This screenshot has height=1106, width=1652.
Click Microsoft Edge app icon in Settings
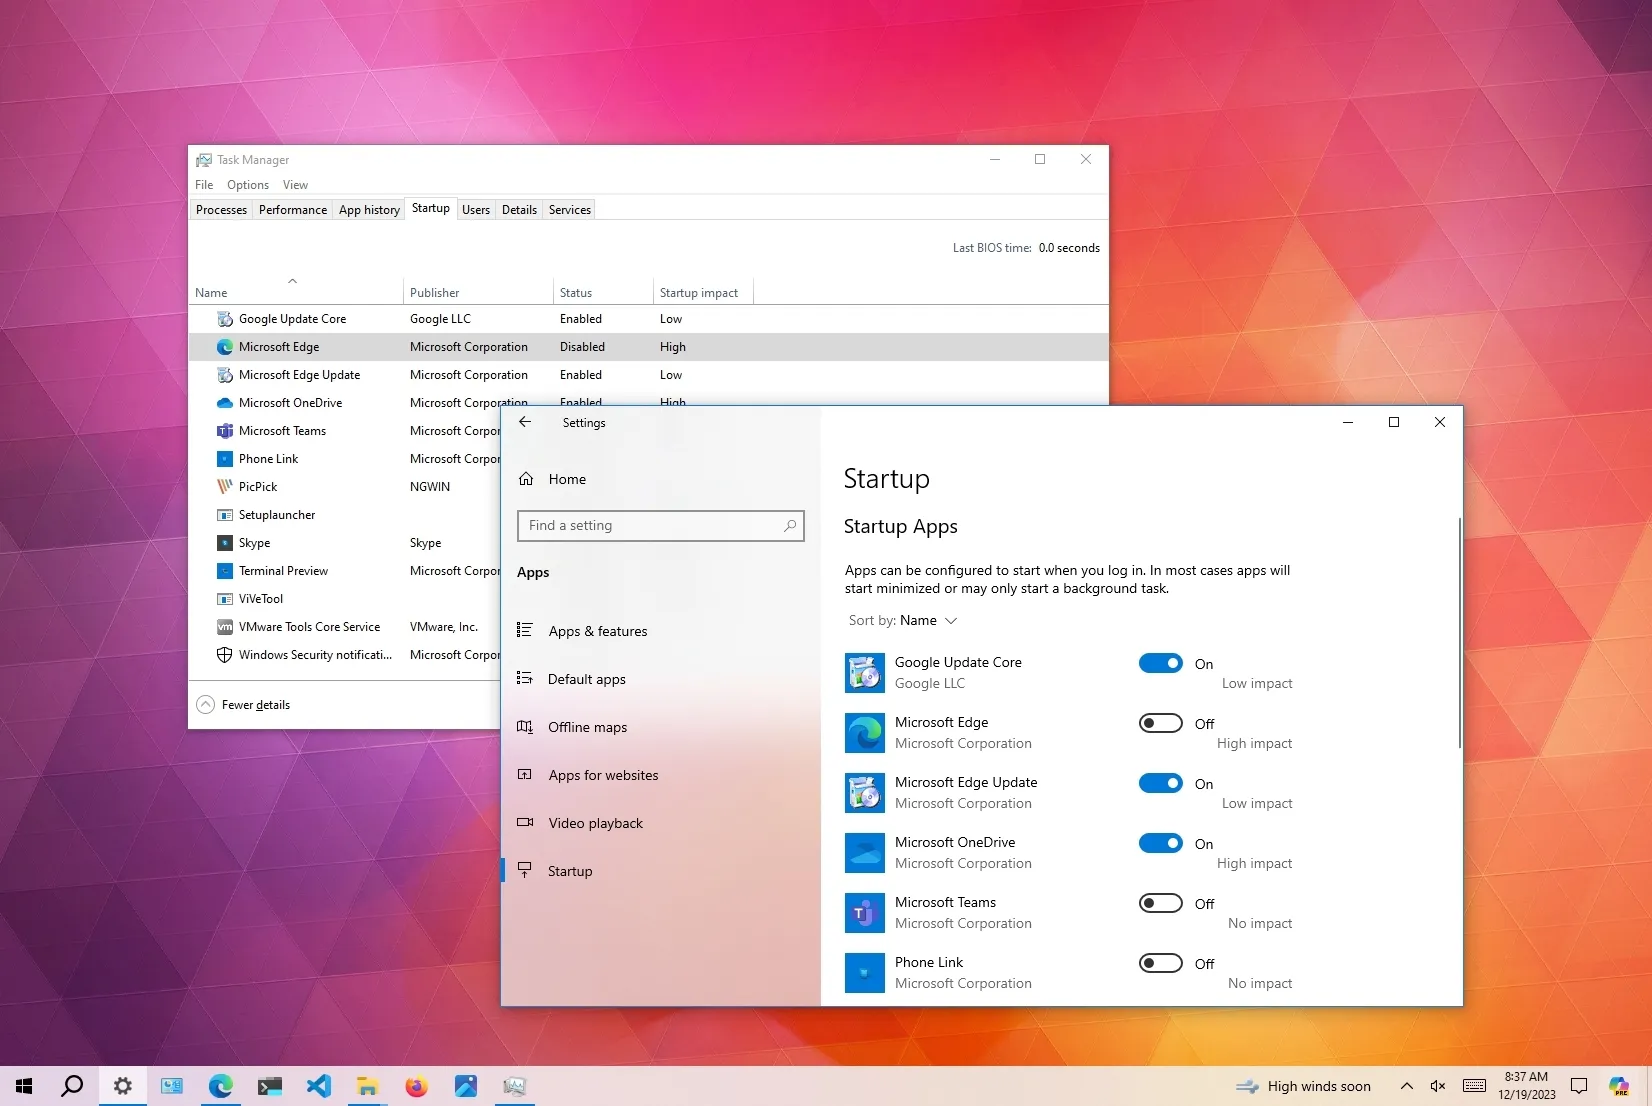pos(865,733)
